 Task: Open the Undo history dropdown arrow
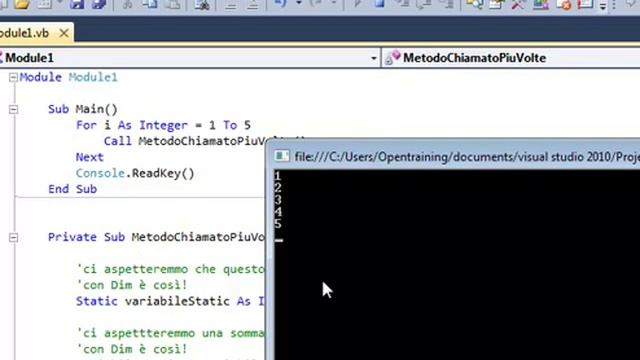coord(299,3)
